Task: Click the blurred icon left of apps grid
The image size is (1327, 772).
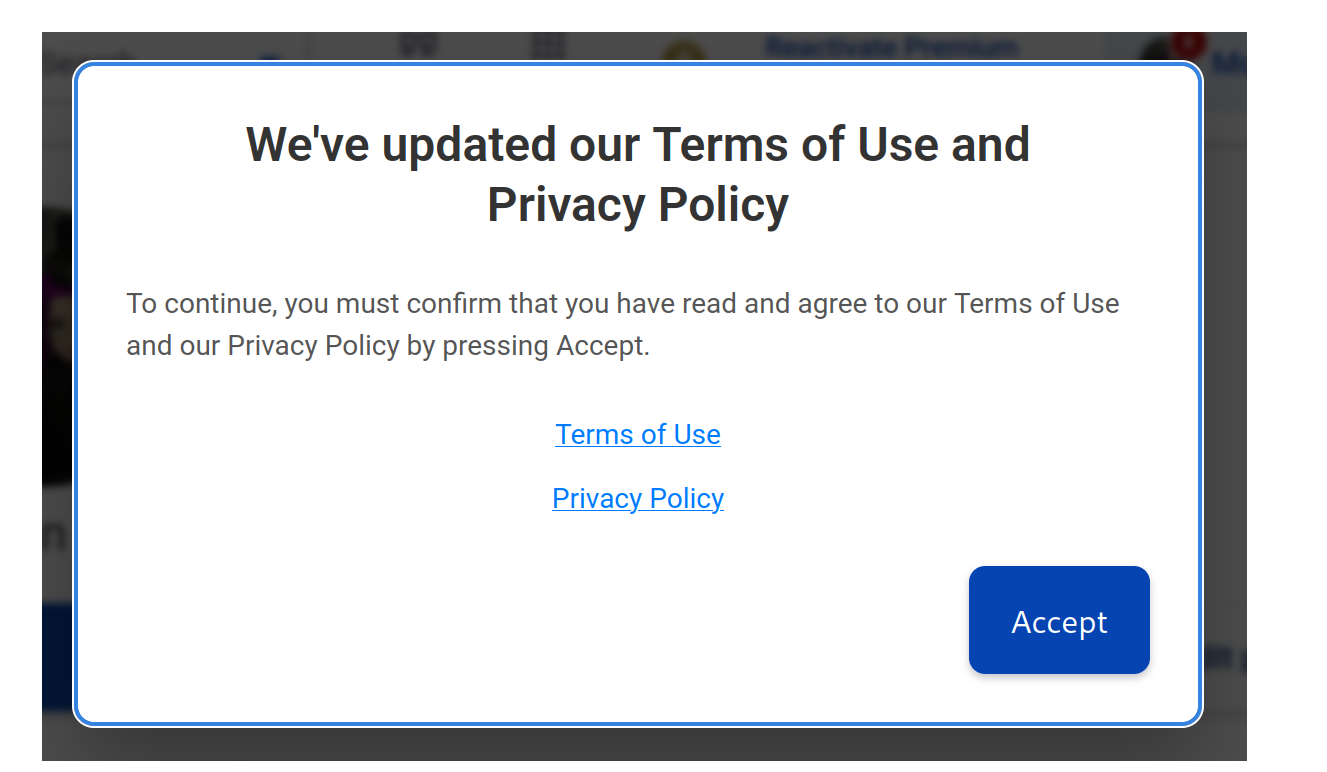Action: (419, 46)
